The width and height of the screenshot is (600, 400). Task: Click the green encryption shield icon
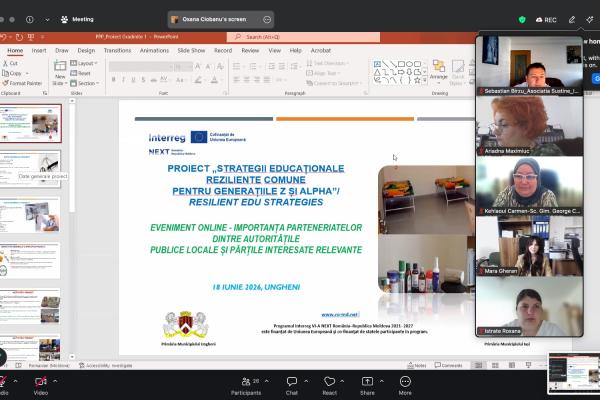click(522, 20)
